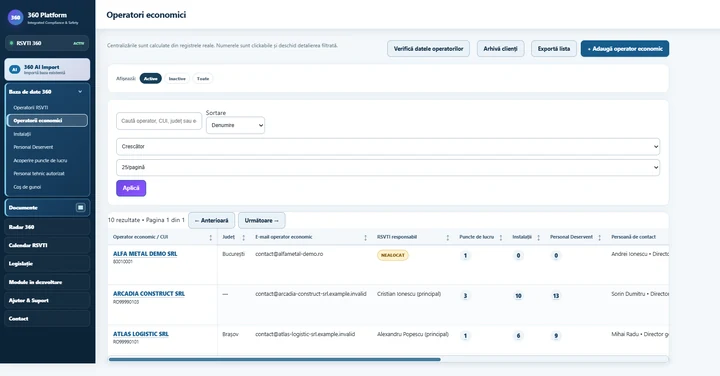Viewport: 720px width, 376px height.
Task: Sort by Județ column arrows
Action: tap(243, 237)
